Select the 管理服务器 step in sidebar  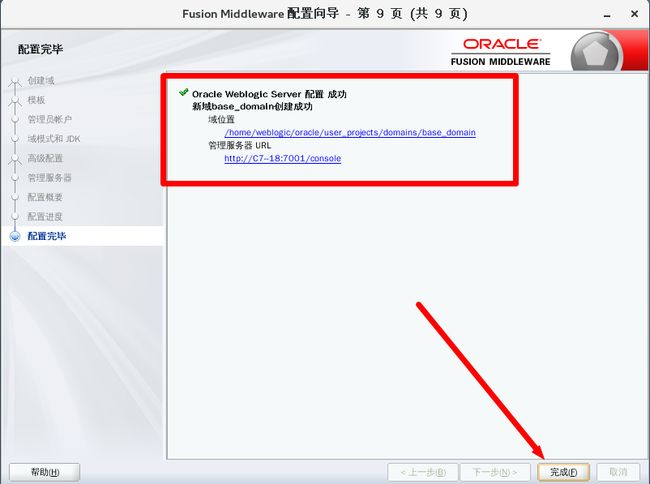(x=50, y=178)
